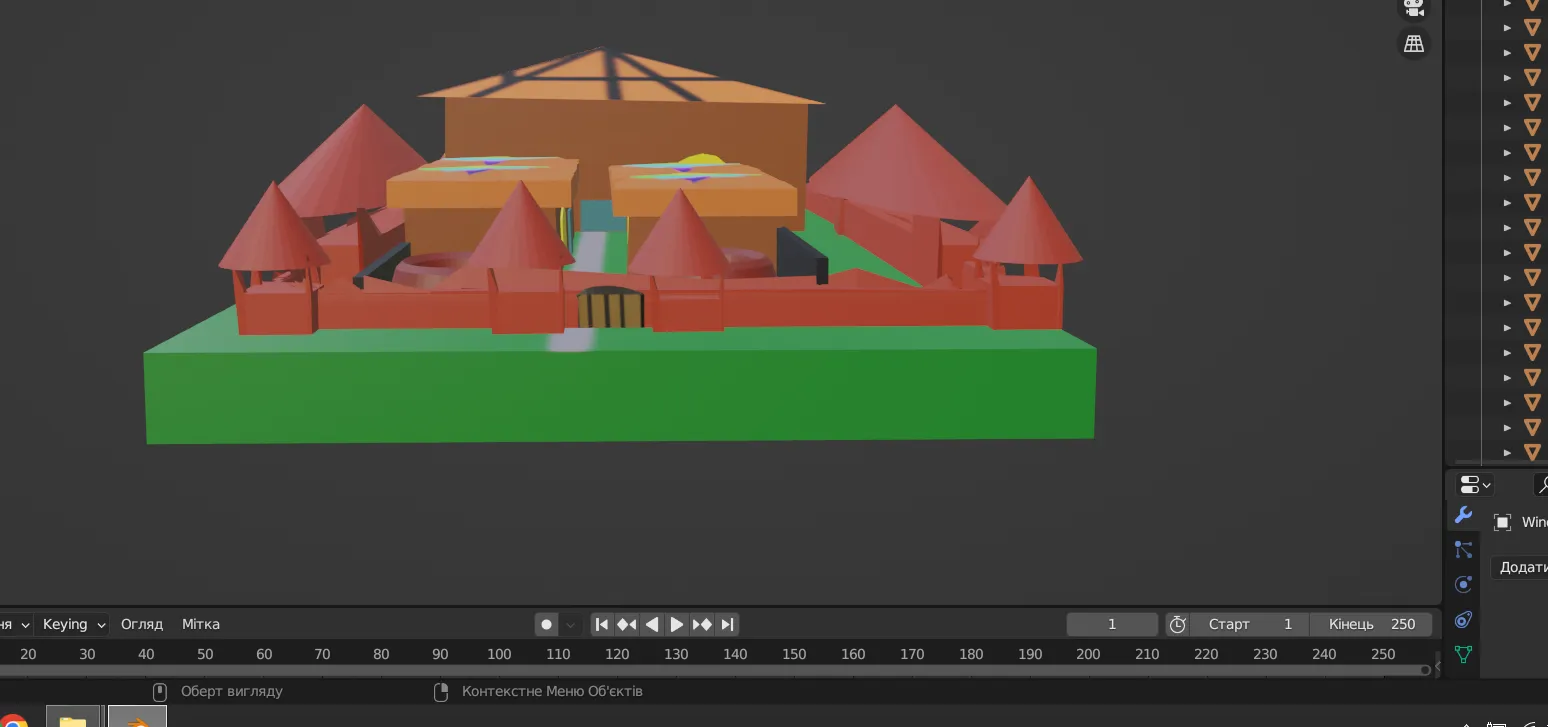Jump to the end frame of playback

click(728, 624)
